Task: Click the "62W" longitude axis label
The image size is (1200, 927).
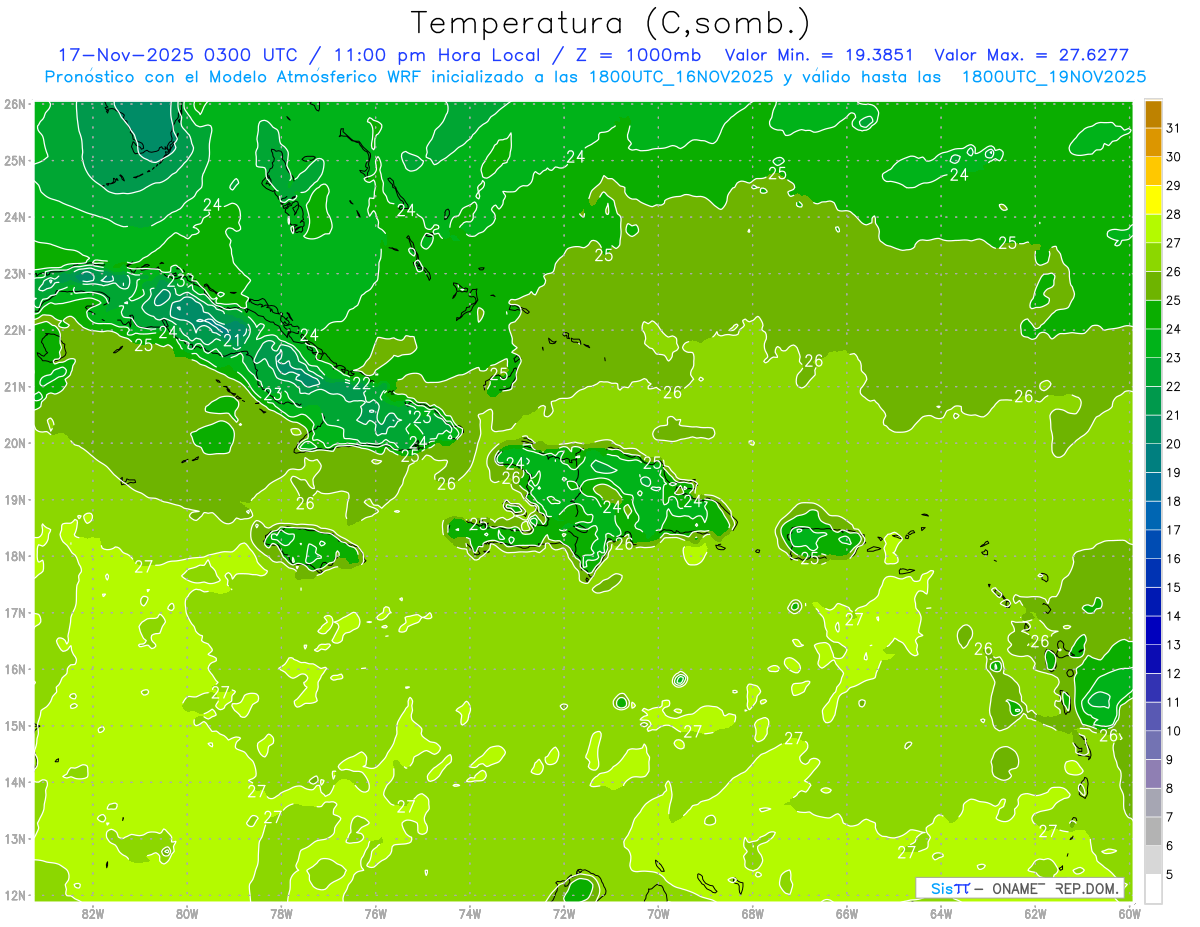Action: pos(1035,913)
